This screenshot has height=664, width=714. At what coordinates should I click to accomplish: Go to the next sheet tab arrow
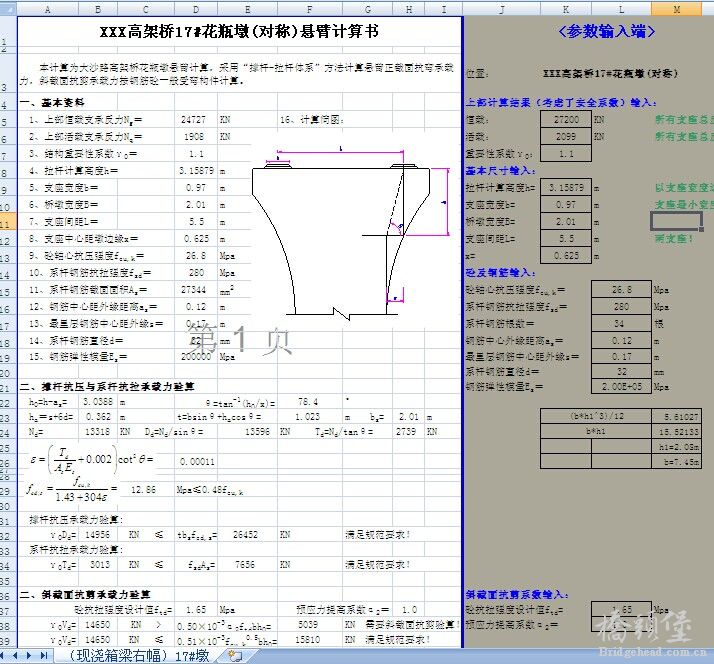29,656
